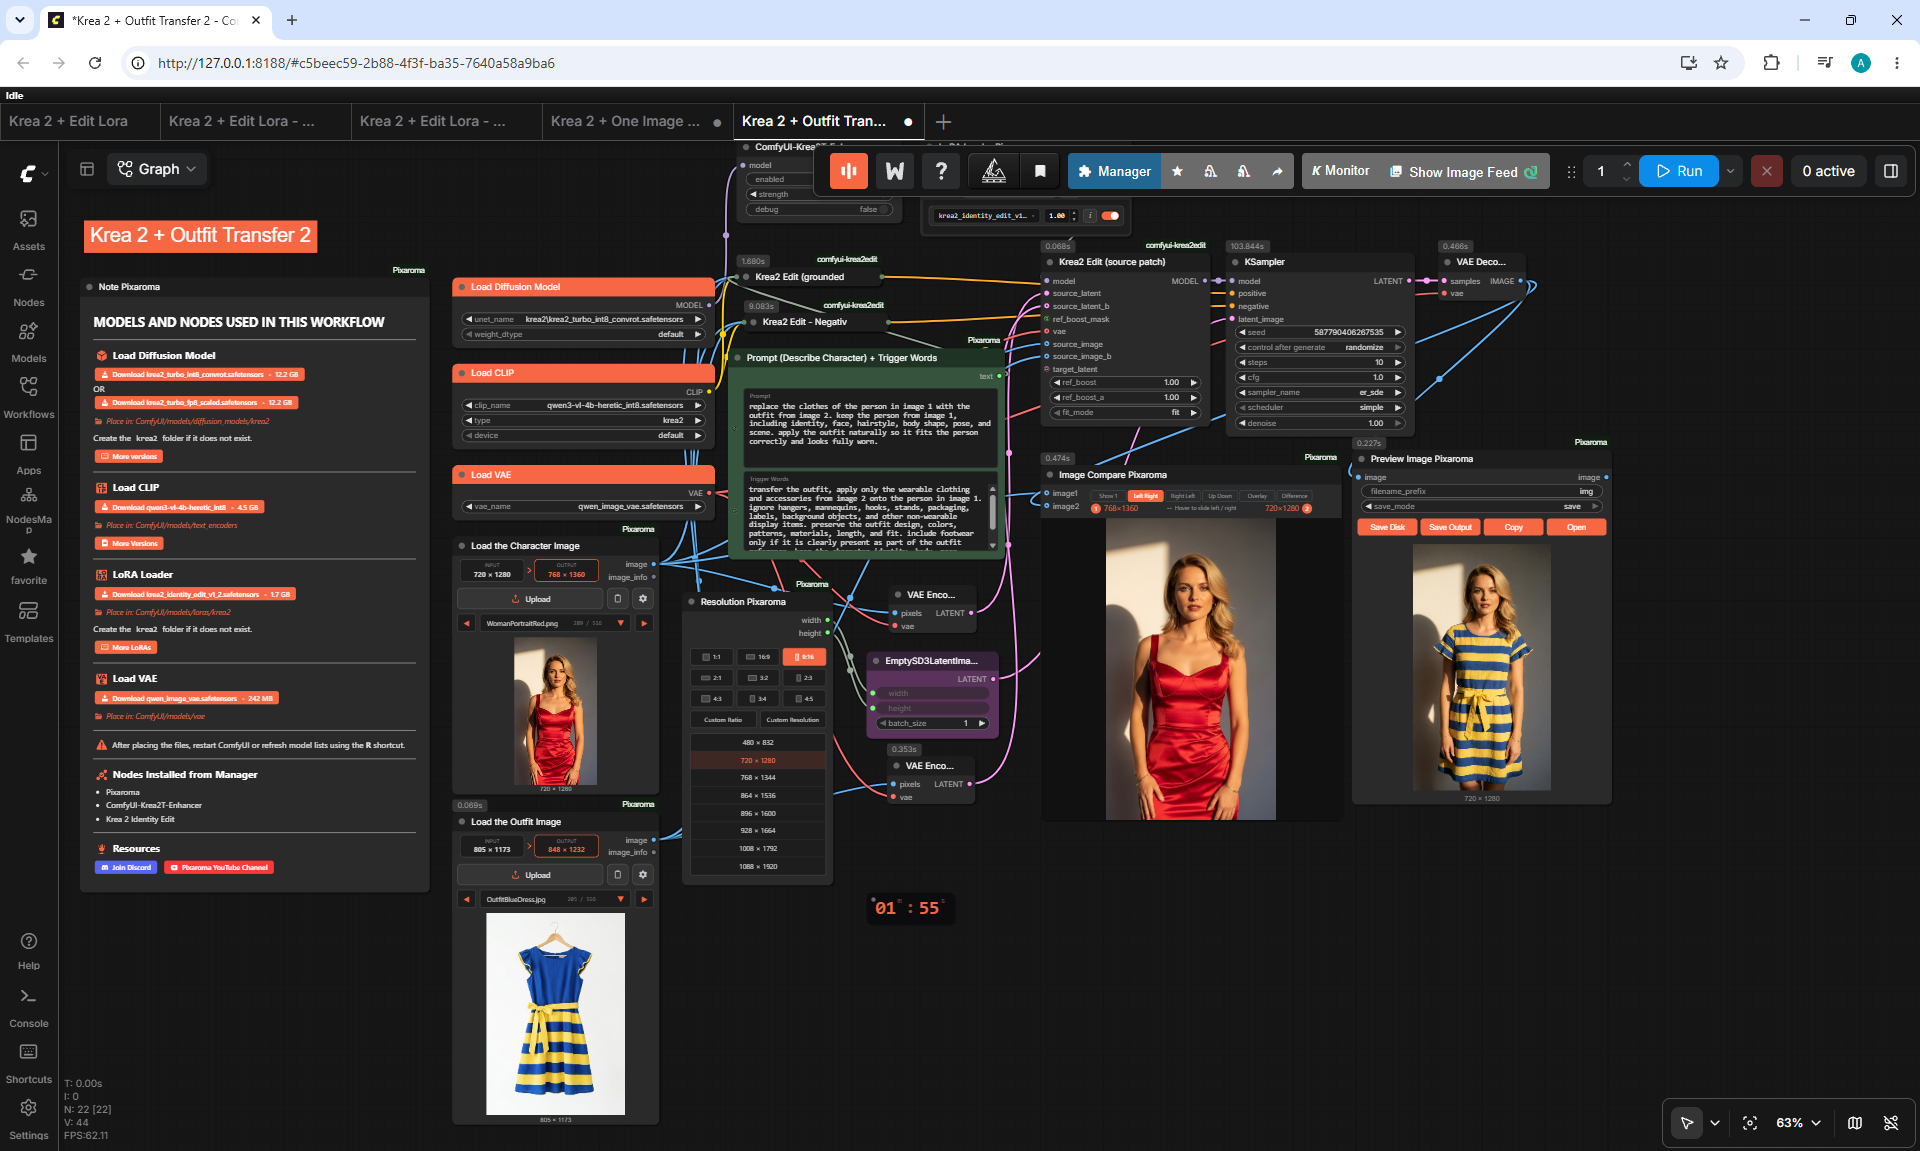Open the Nodes library panel
Viewport: 1920px width, 1151px height.
point(28,285)
